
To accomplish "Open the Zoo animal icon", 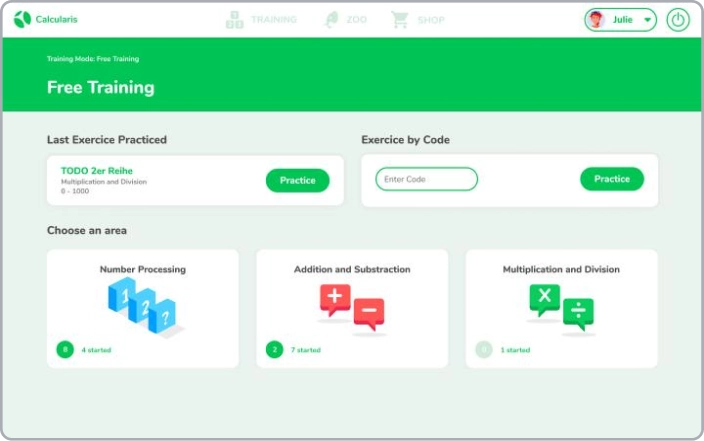I will tap(331, 19).
